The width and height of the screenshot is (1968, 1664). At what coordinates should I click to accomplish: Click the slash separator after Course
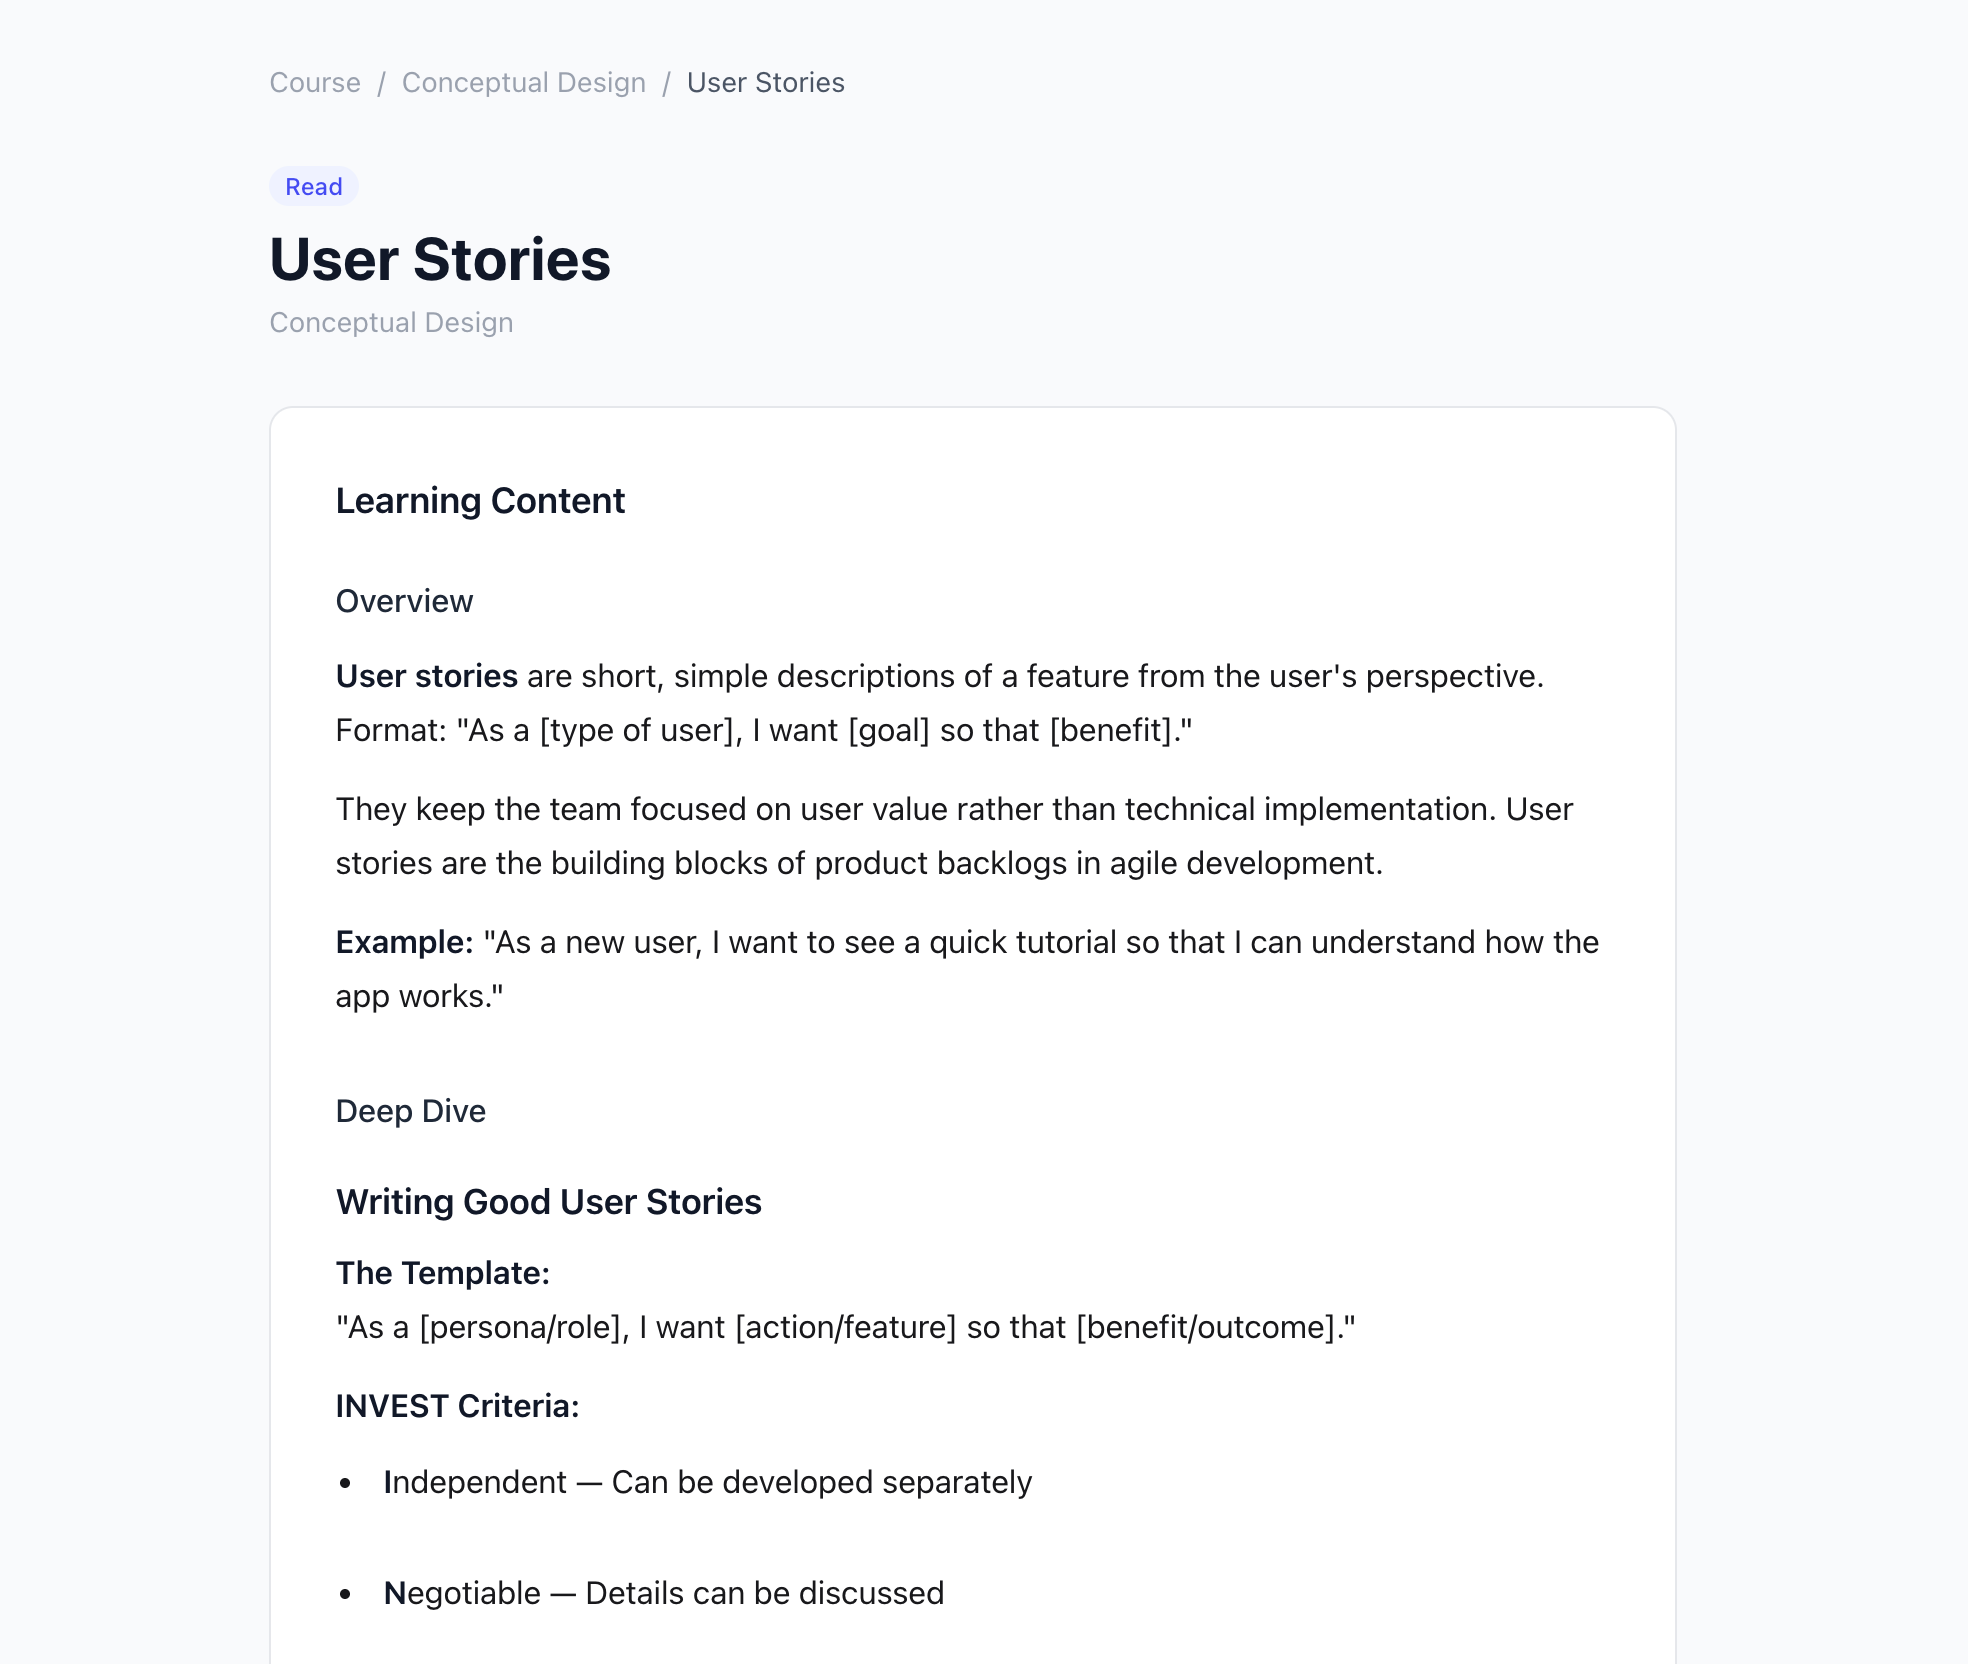click(381, 83)
